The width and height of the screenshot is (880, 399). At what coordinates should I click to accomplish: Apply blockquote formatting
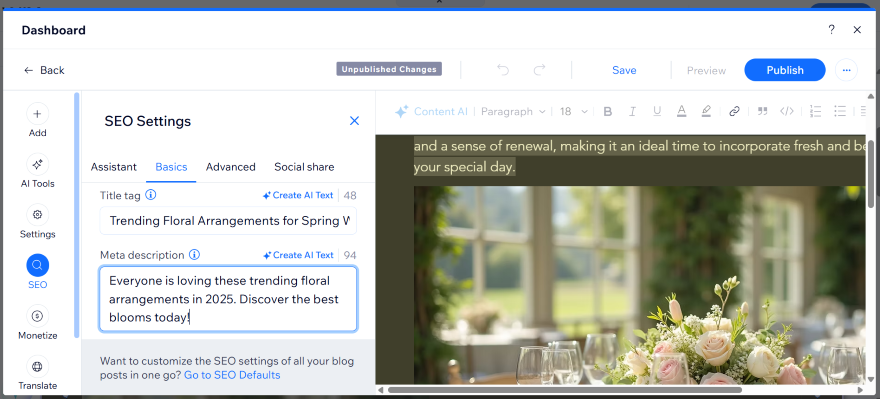(x=762, y=112)
